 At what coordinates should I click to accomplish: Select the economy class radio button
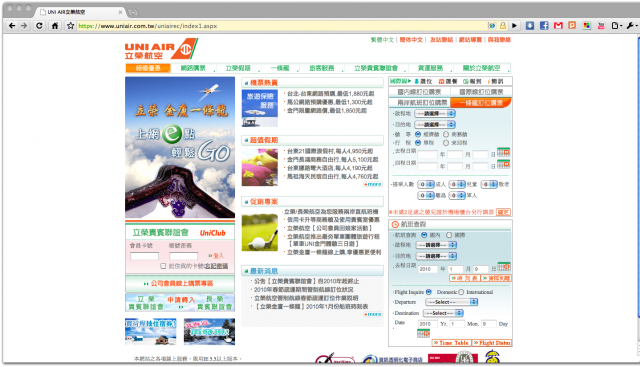coord(418,134)
